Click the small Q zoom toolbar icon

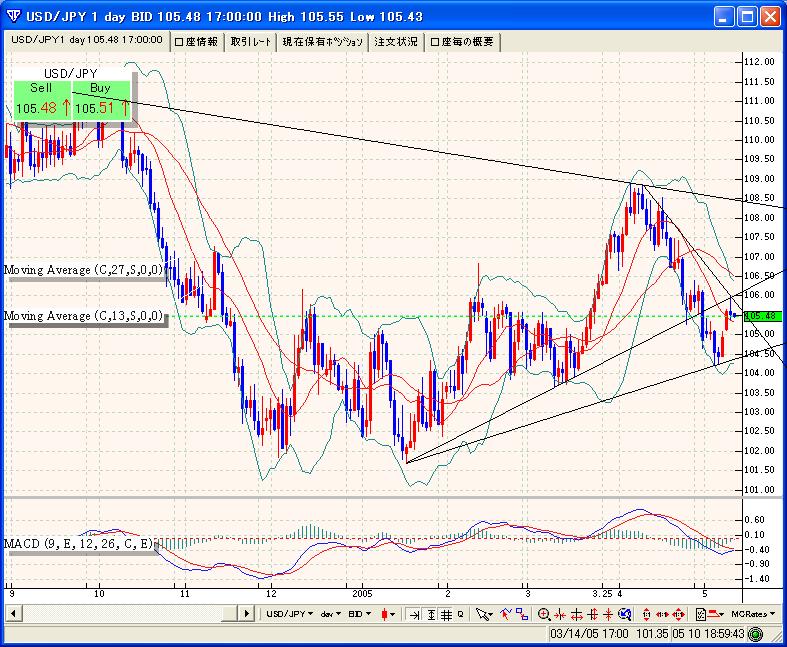click(x=460, y=613)
